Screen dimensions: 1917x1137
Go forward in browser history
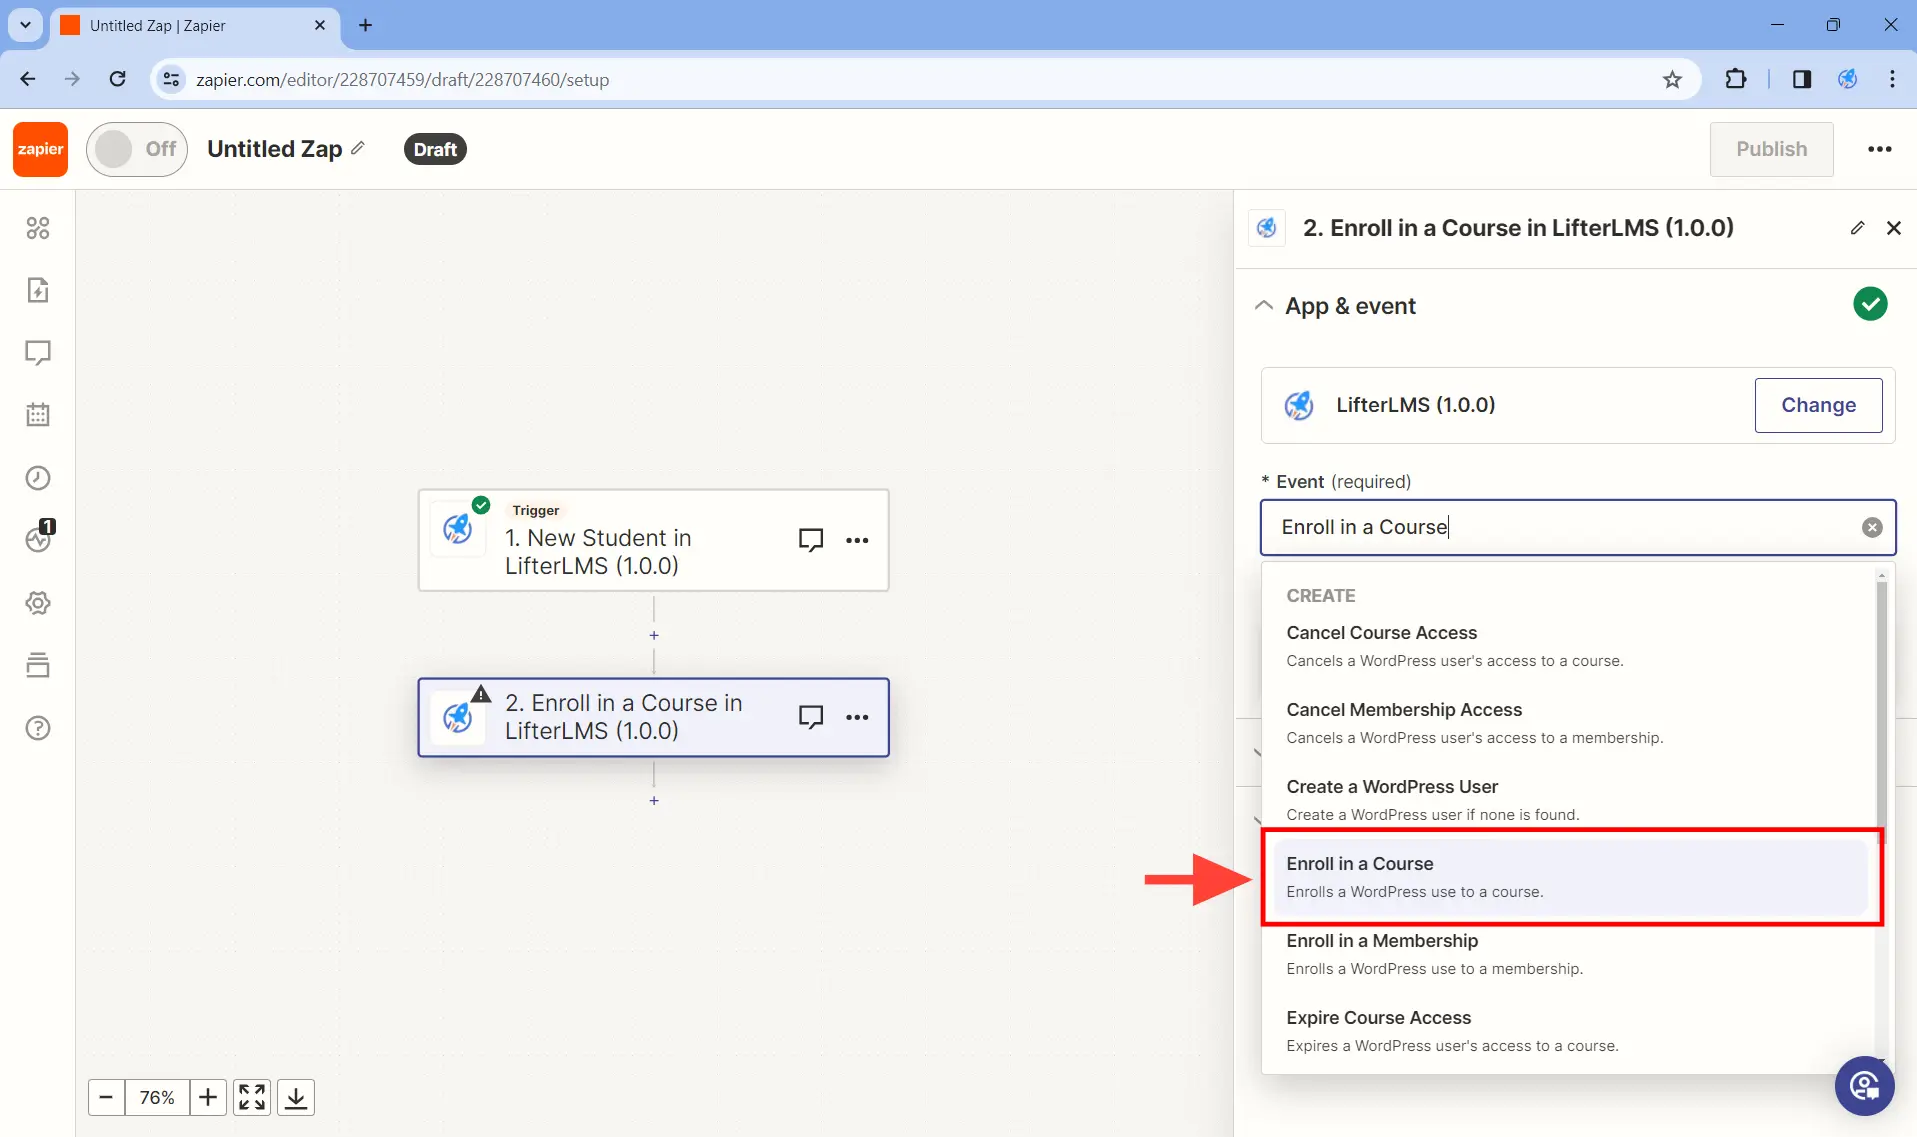coord(72,79)
